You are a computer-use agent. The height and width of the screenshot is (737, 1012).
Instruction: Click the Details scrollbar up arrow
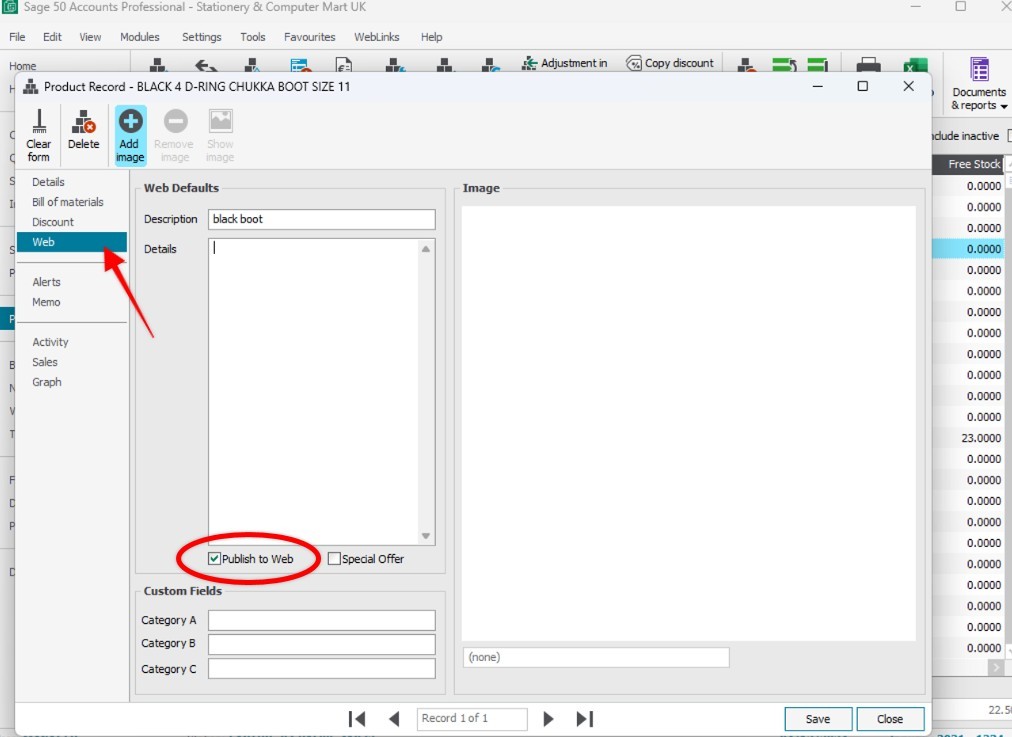coord(426,249)
